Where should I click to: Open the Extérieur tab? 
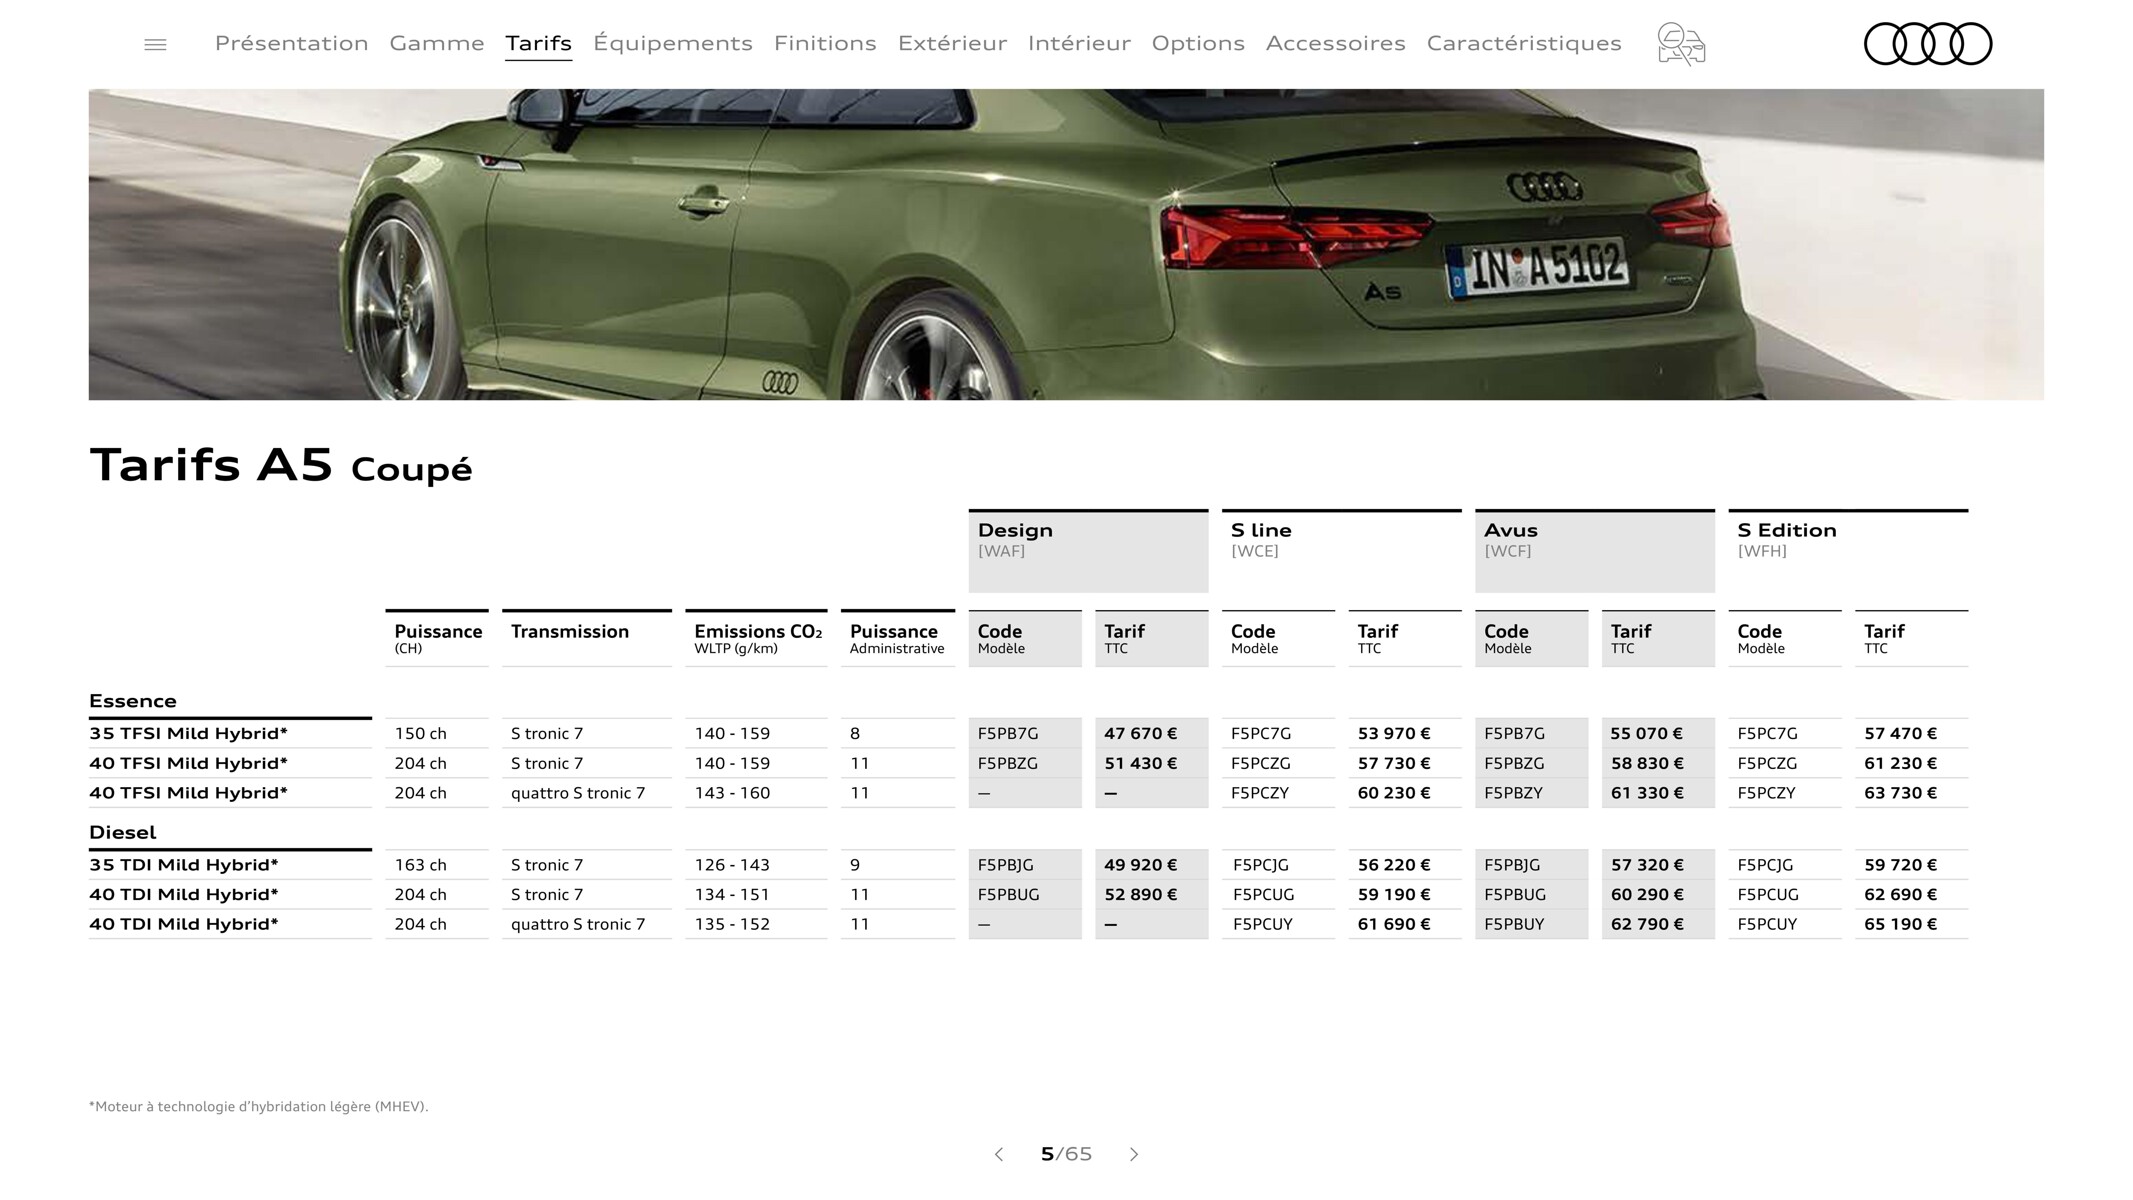952,43
